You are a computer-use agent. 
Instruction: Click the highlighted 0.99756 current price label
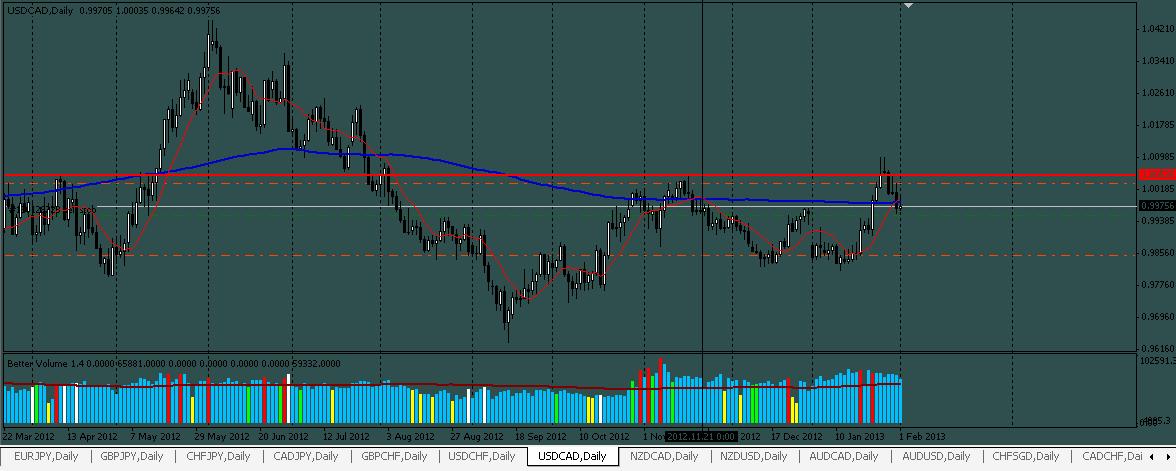pos(1156,206)
